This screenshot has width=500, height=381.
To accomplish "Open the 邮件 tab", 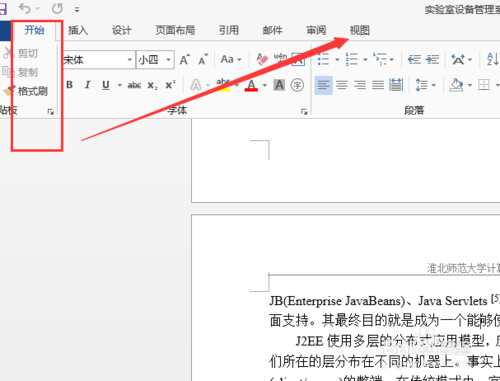I will point(272,31).
